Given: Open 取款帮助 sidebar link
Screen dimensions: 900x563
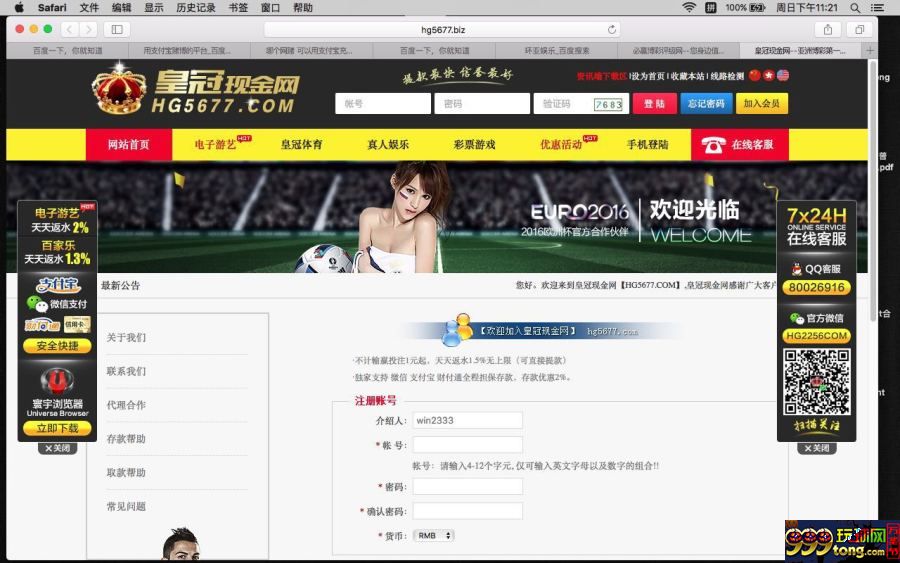Looking at the screenshot, I should tap(126, 473).
